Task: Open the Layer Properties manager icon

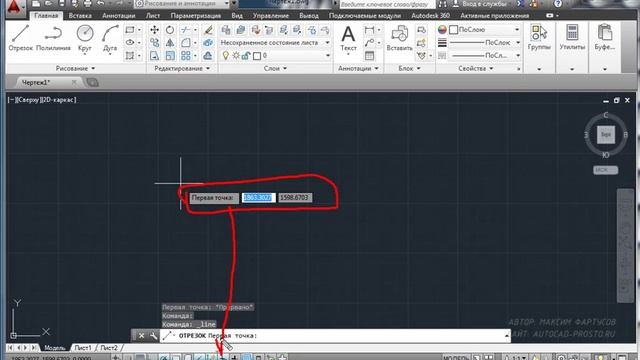Action: [226, 30]
